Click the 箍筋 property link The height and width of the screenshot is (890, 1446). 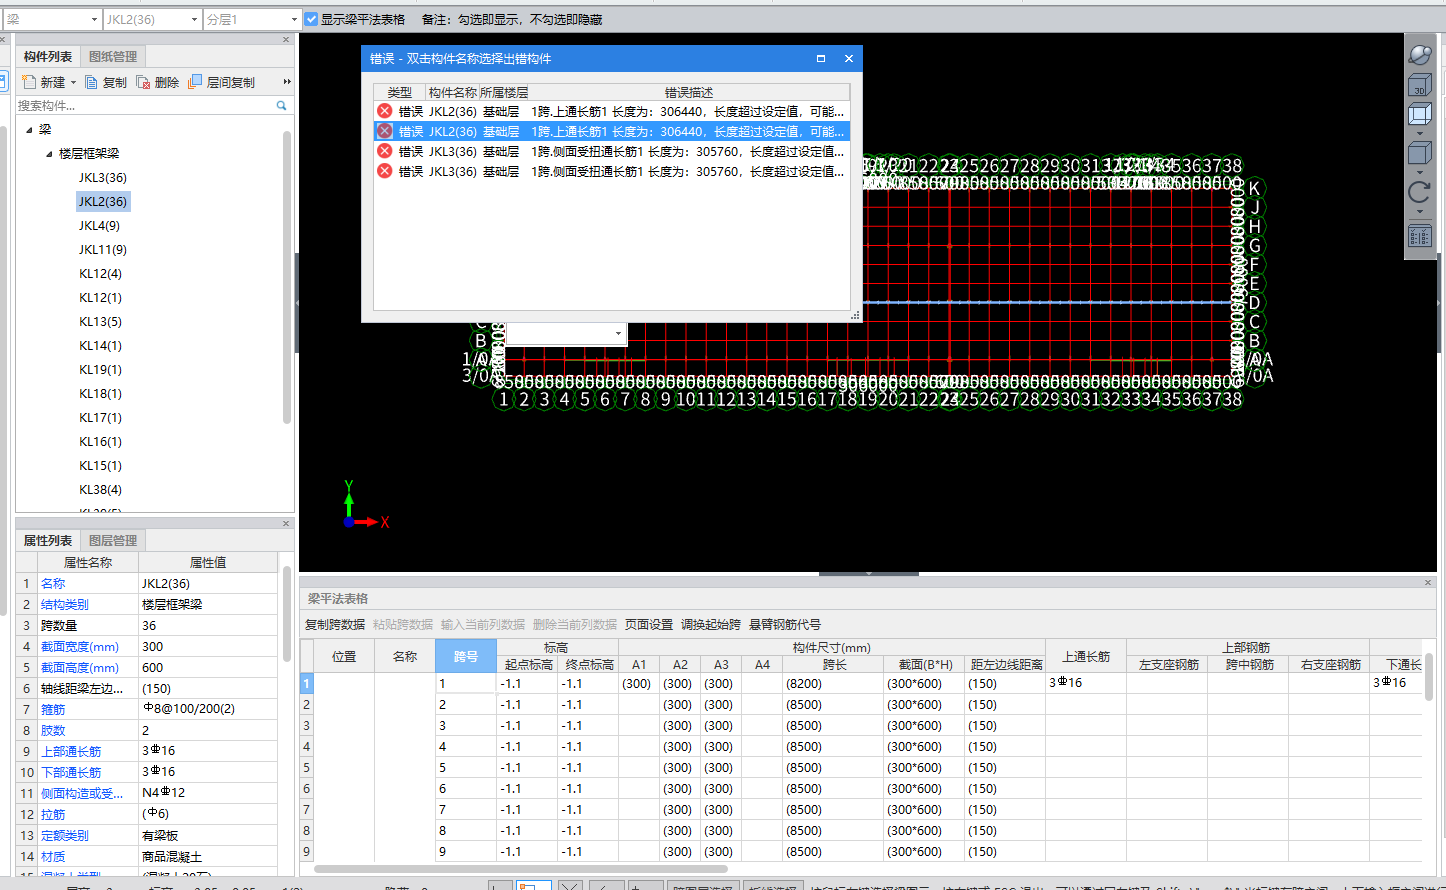coord(53,709)
